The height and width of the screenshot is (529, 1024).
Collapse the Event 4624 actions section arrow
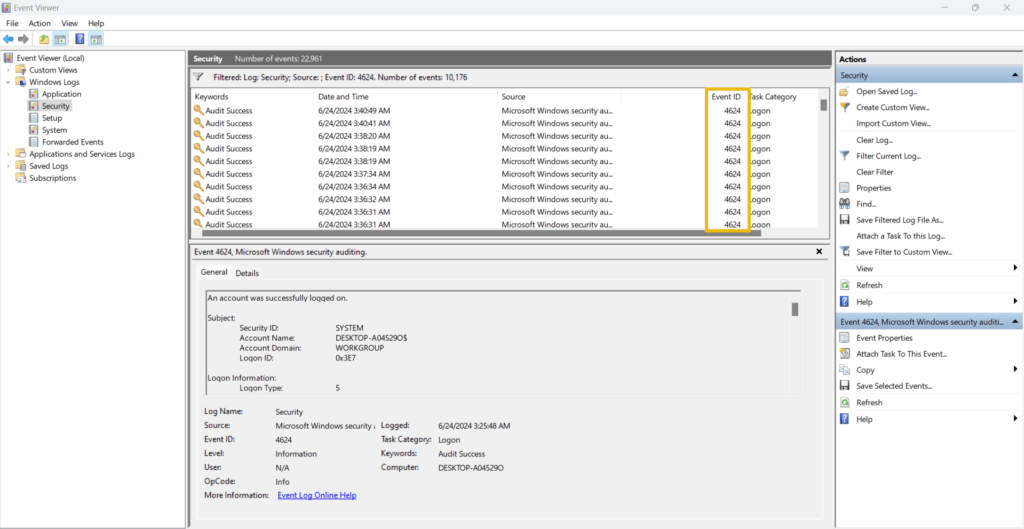coord(1015,322)
